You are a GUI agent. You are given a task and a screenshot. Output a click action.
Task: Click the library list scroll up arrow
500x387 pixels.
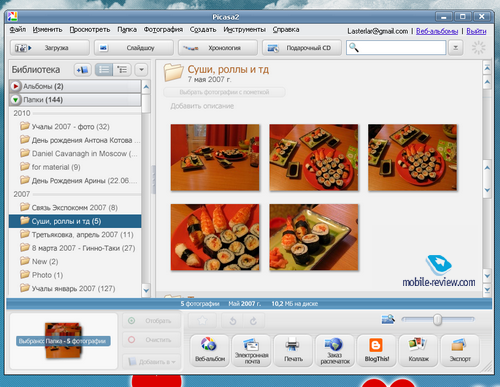coord(146,87)
